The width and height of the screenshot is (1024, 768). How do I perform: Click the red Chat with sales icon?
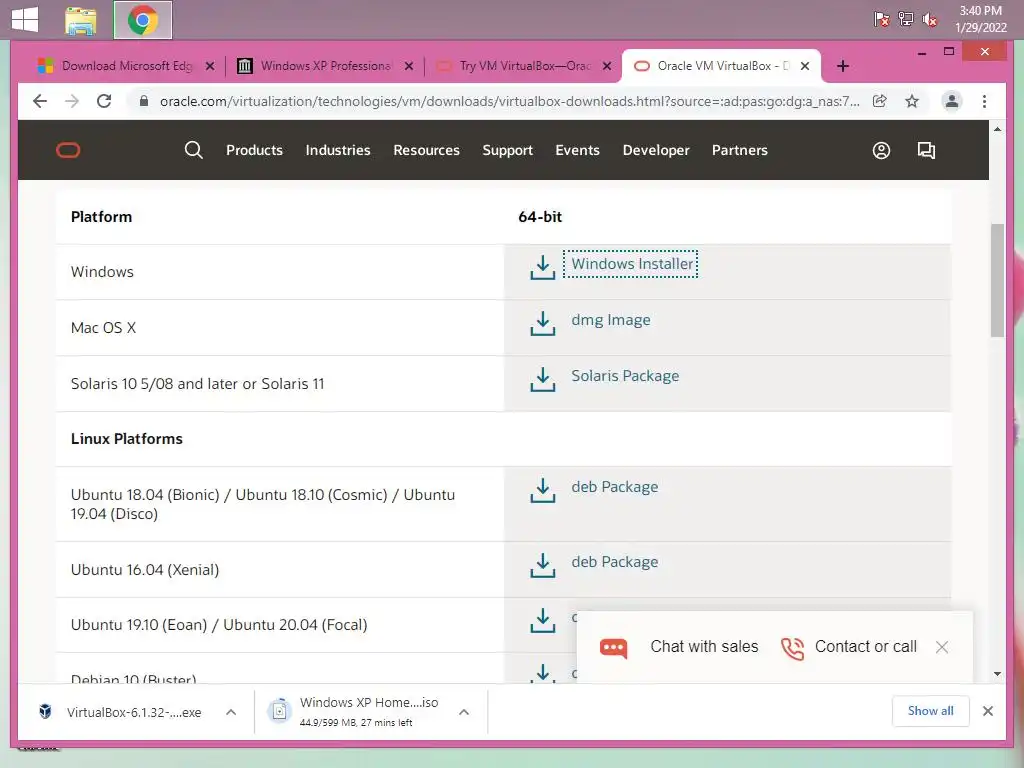[x=613, y=647]
